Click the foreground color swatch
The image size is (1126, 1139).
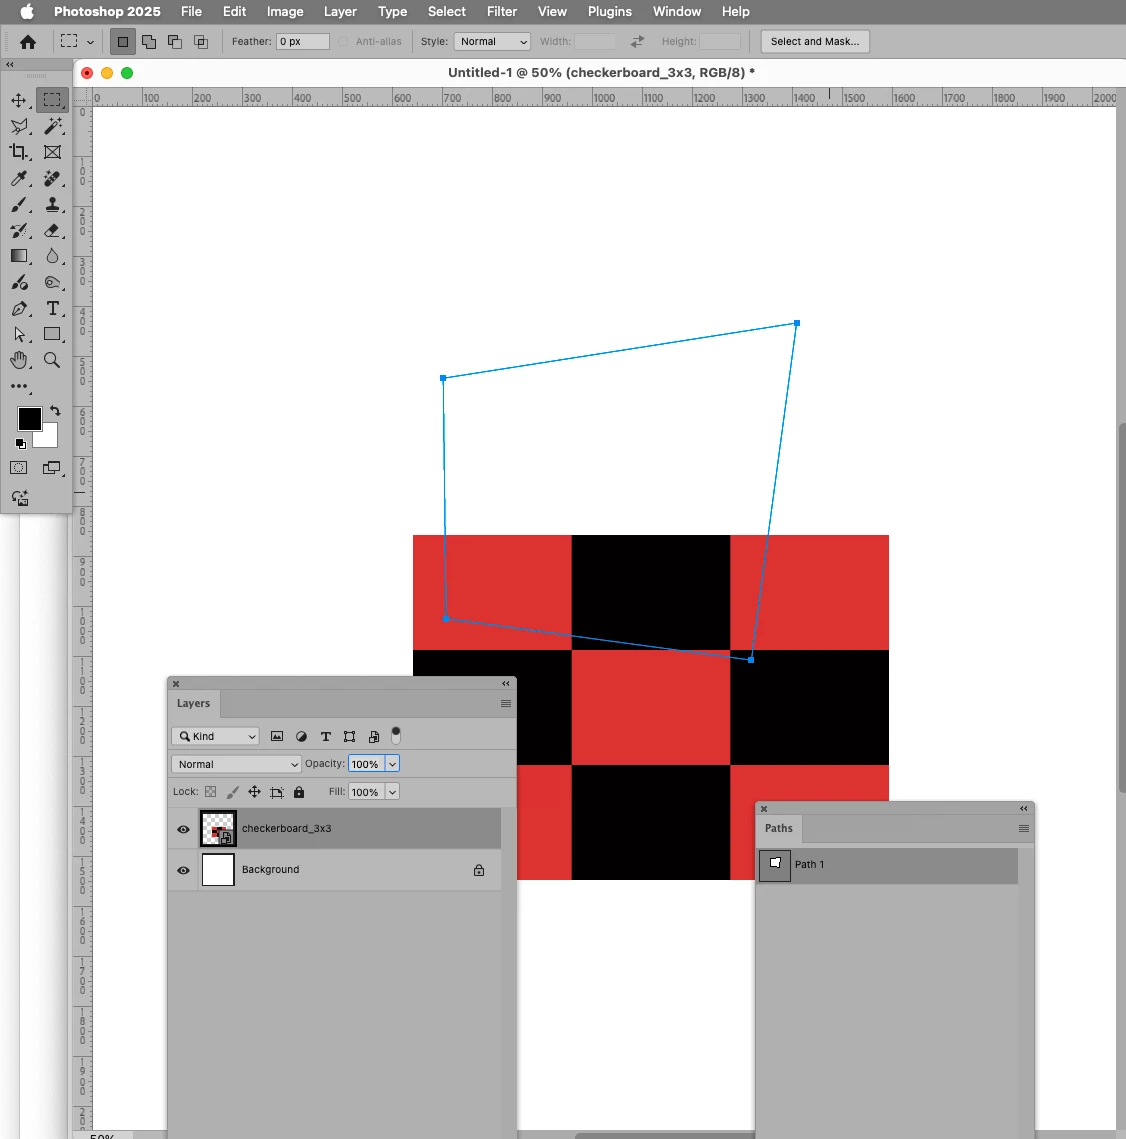[30, 419]
